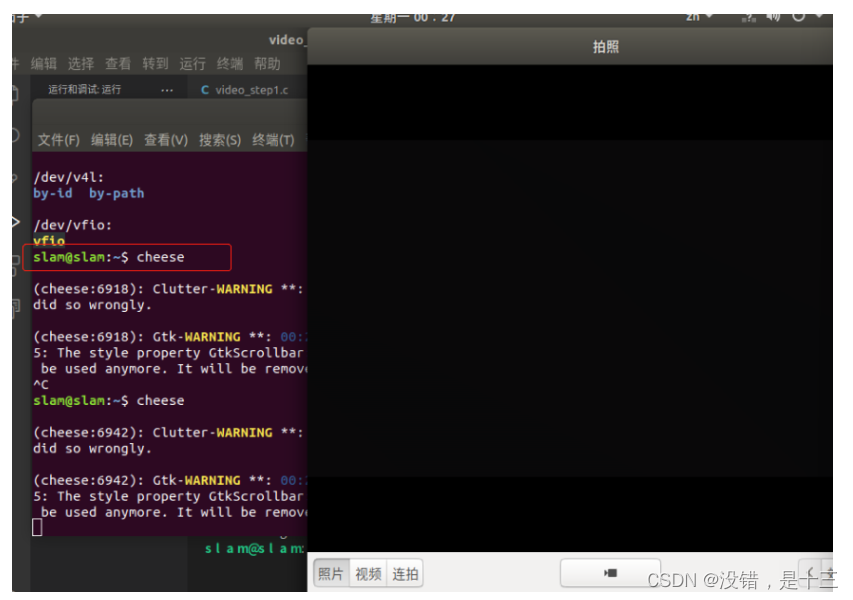Open VS Code 编辑 menu
Viewport: 853px width, 600px height.
point(44,64)
